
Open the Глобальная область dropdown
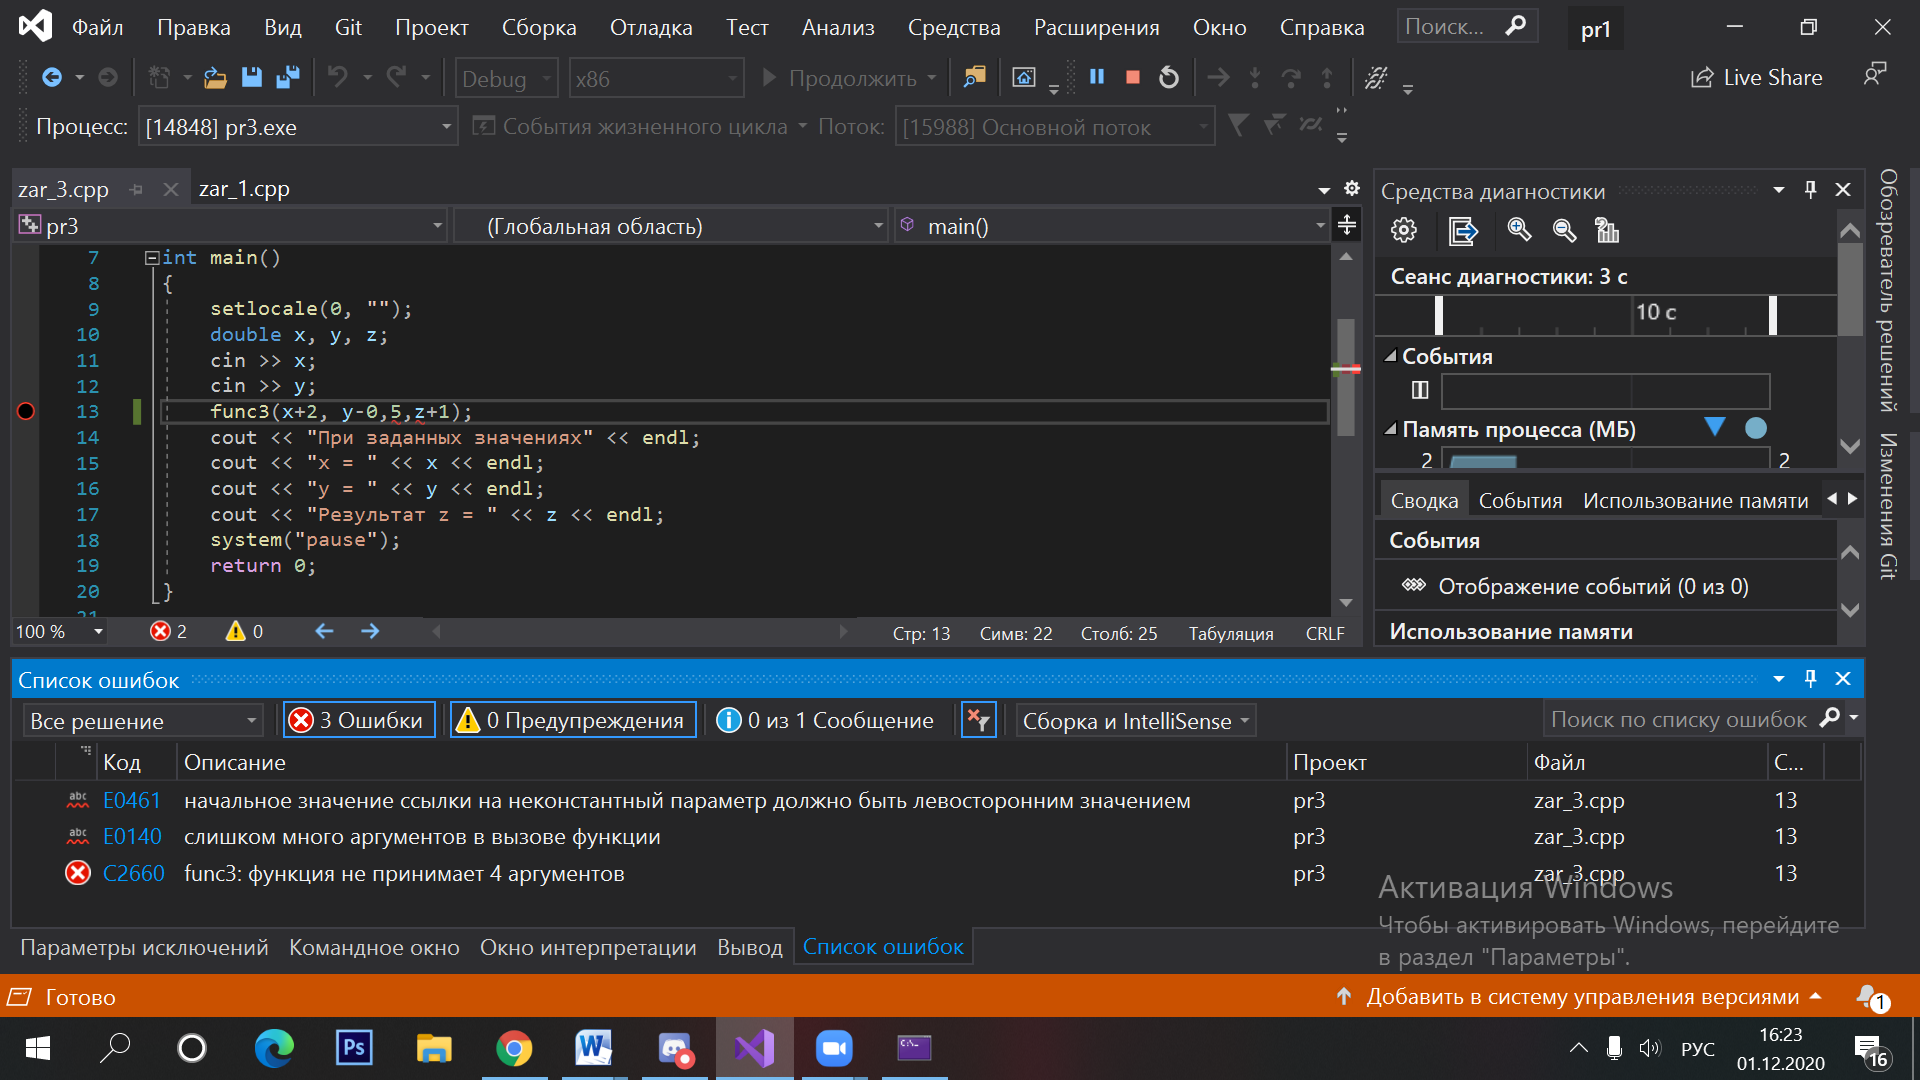coord(671,226)
